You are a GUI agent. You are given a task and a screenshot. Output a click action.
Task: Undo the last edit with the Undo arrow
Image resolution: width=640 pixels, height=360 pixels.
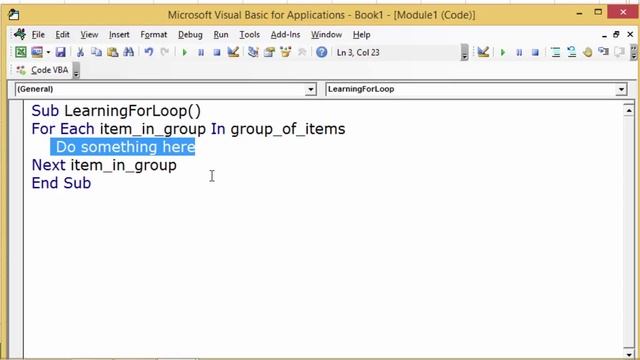click(x=149, y=52)
